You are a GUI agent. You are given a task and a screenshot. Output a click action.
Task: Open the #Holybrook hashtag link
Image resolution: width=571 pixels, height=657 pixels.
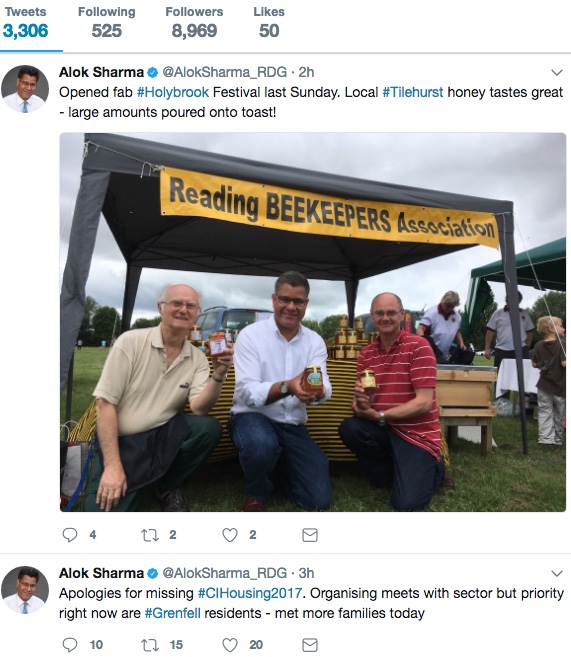(x=173, y=92)
